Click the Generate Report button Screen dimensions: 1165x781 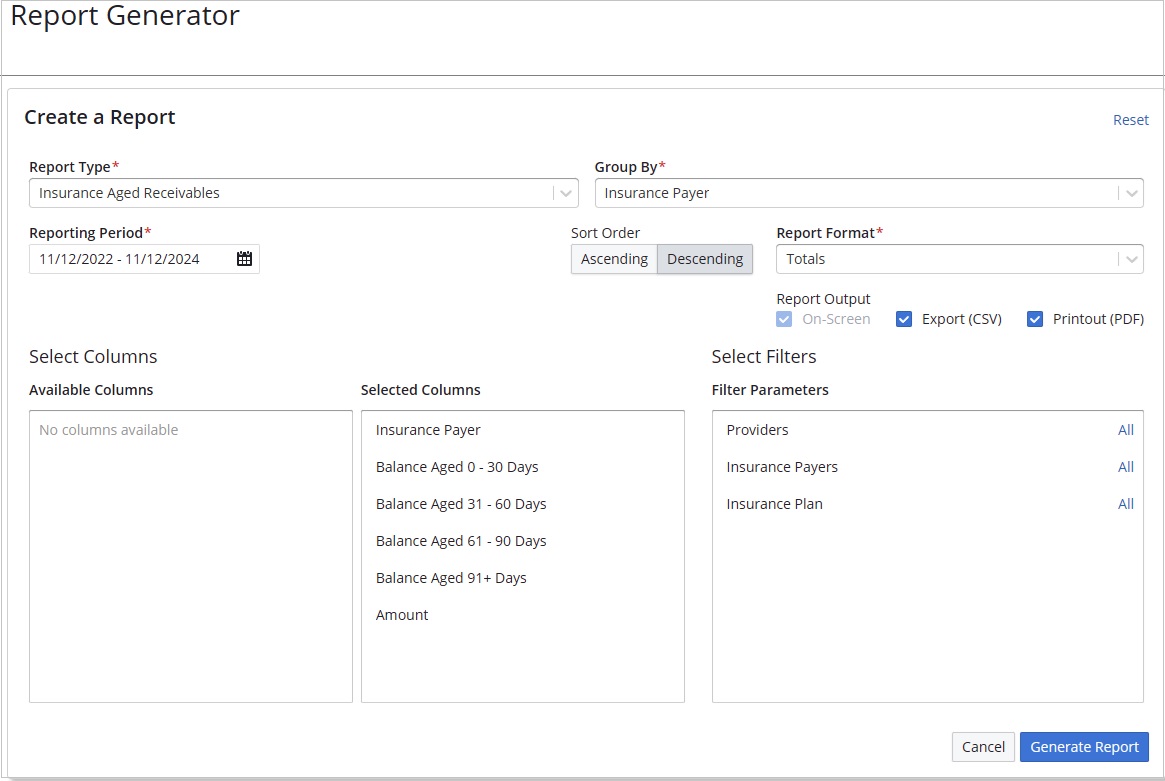(1084, 747)
